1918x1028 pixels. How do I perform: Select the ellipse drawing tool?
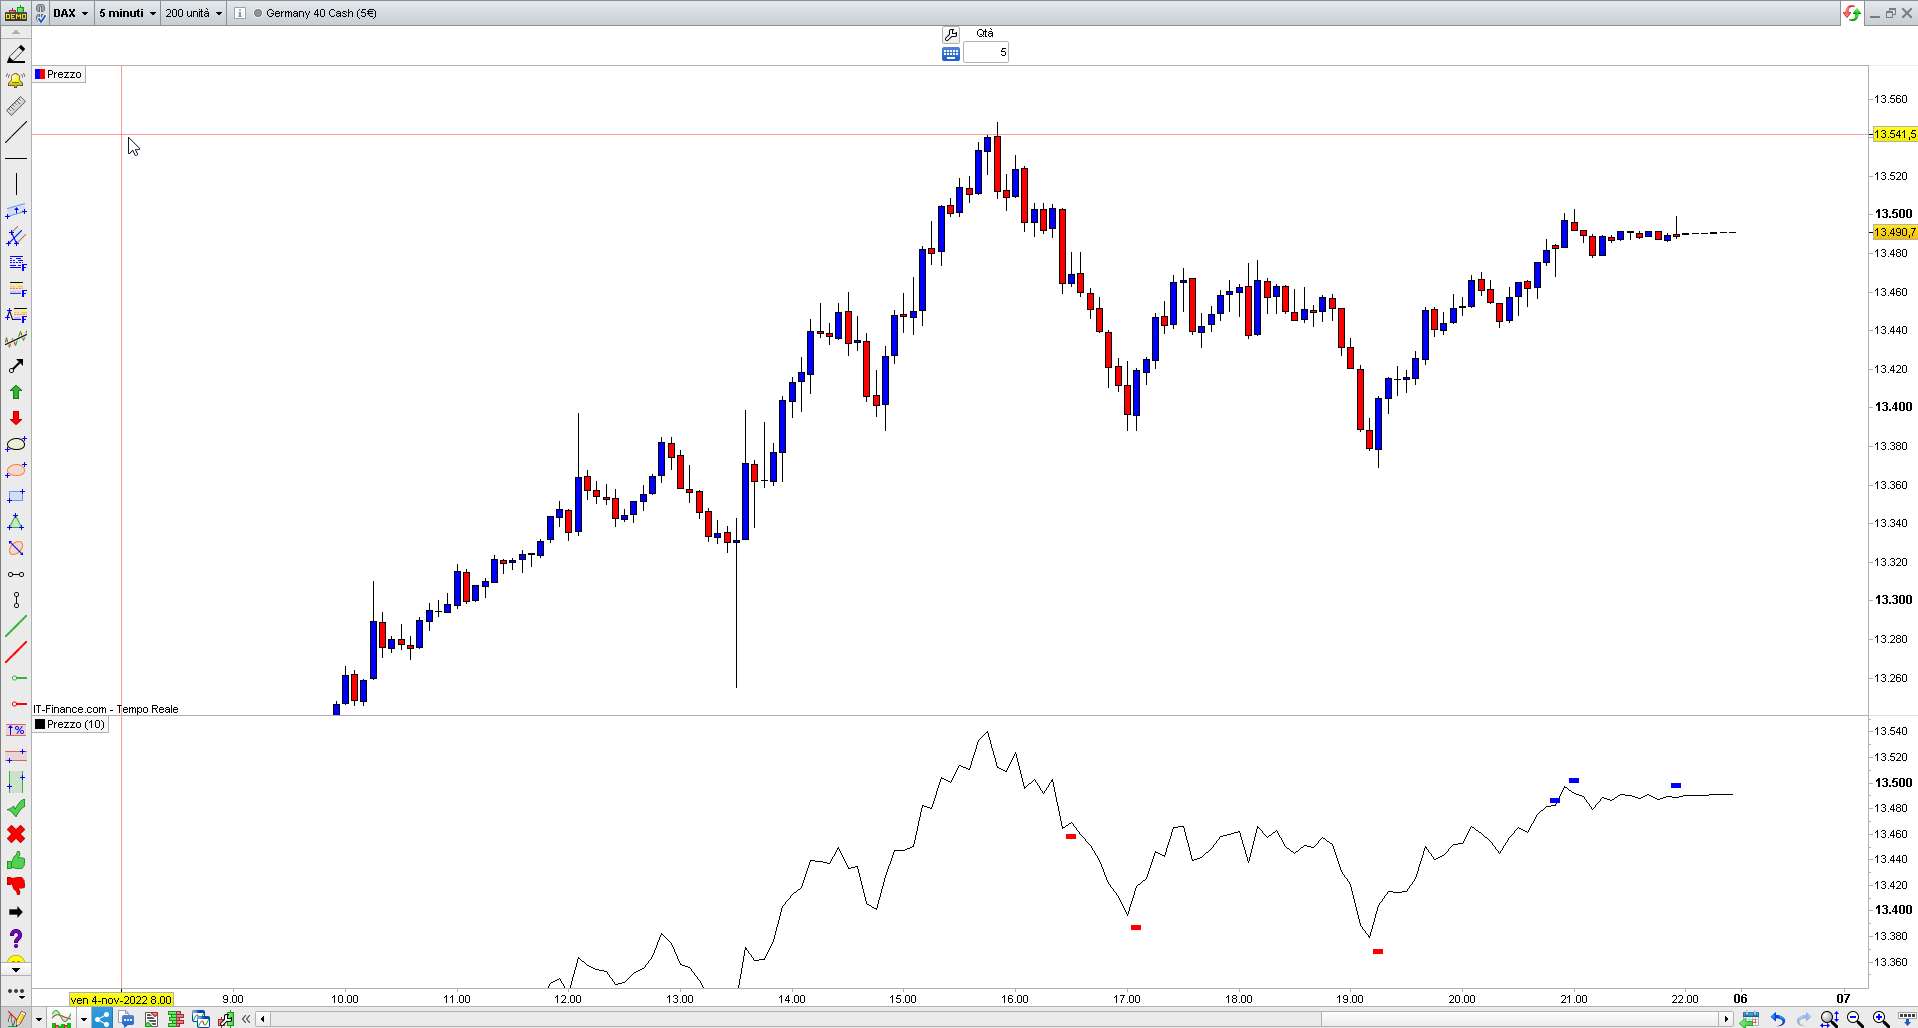pyautogui.click(x=16, y=445)
